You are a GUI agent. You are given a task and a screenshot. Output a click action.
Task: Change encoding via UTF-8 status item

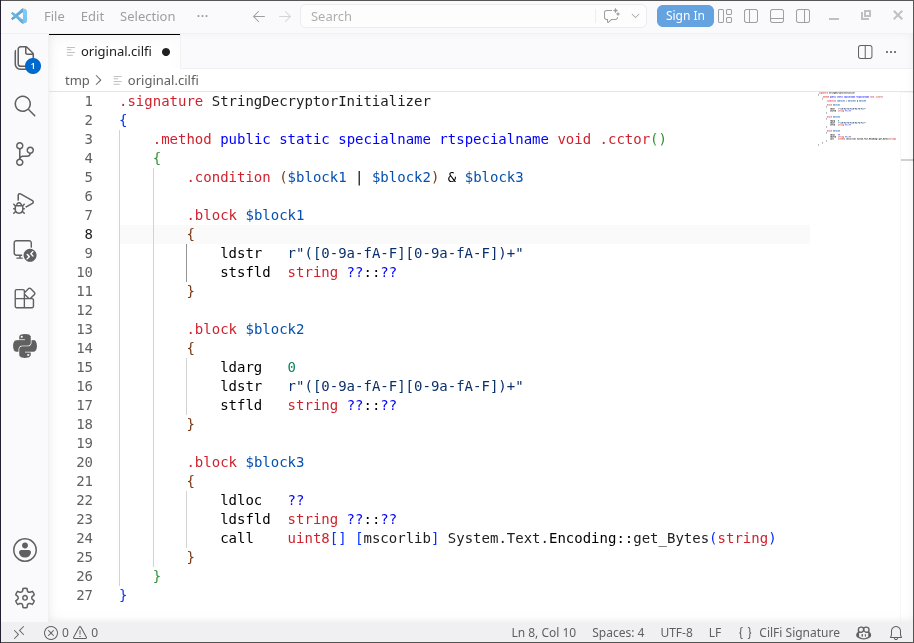coord(676,633)
